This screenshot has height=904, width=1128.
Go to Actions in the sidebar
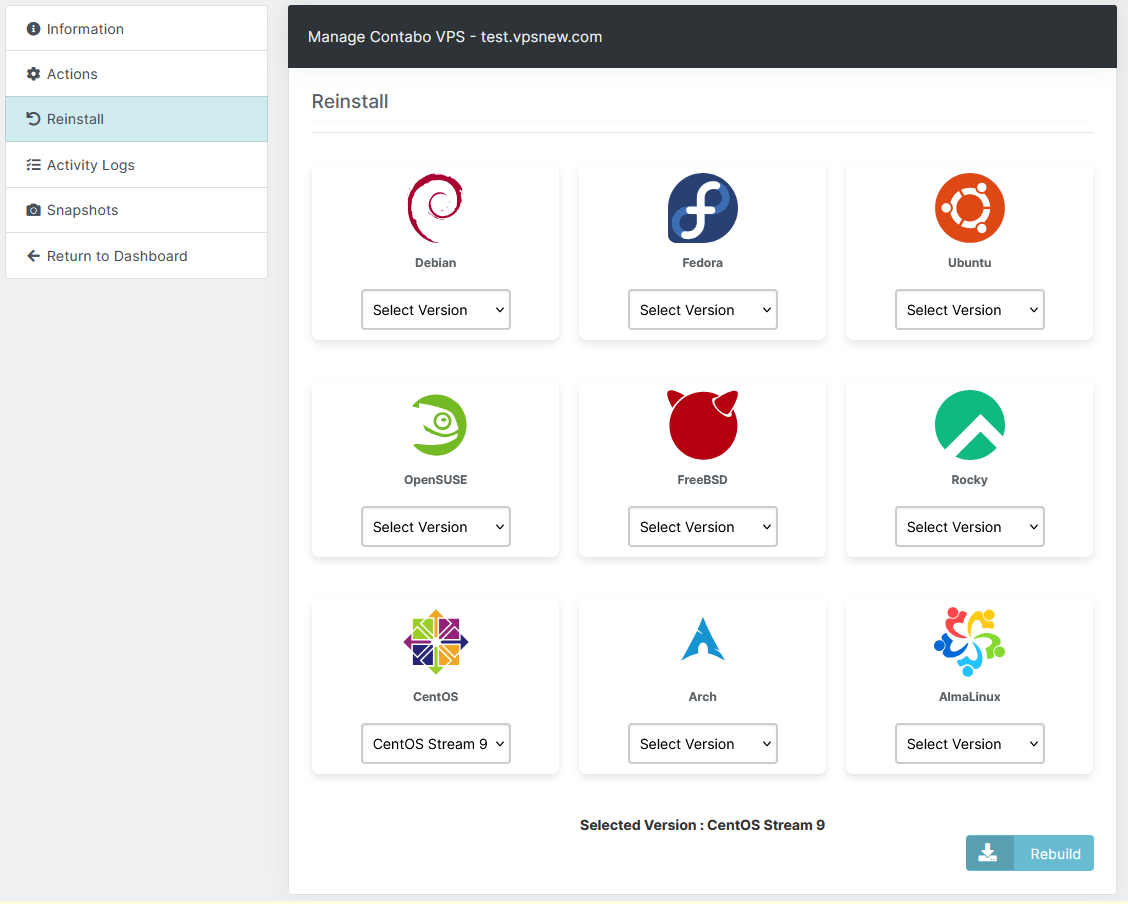[x=136, y=74]
